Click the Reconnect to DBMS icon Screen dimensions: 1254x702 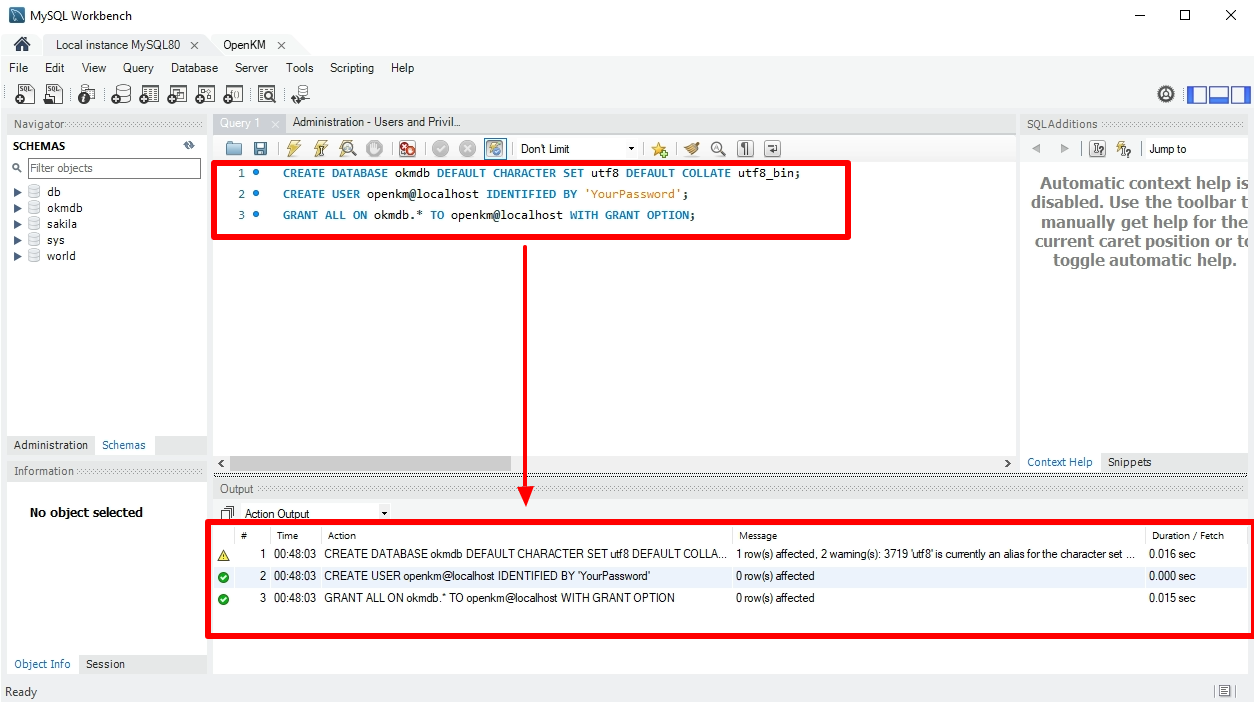click(x=300, y=94)
